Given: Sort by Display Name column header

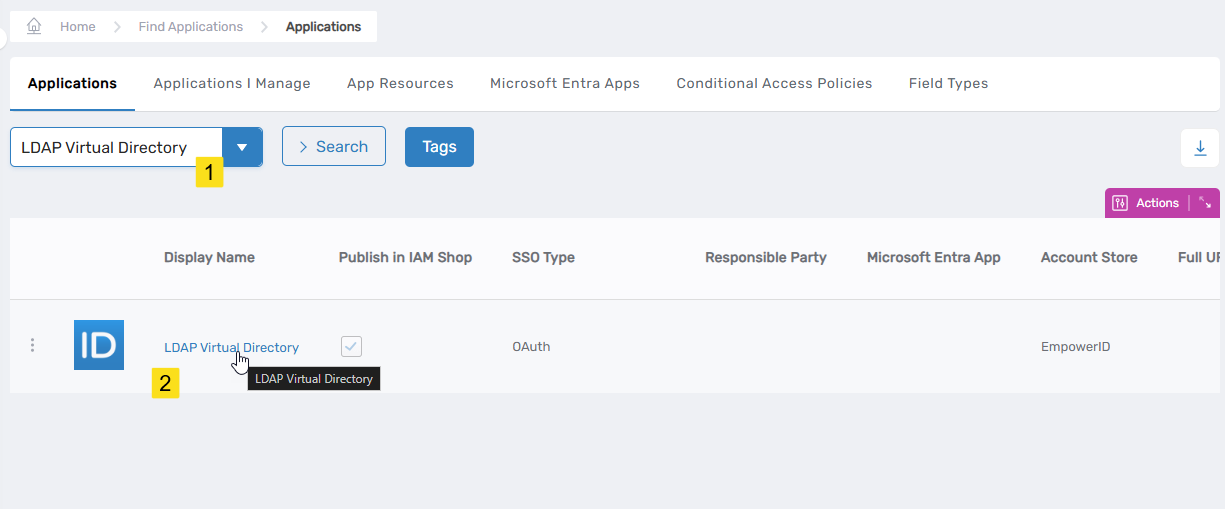Looking at the screenshot, I should 209,257.
